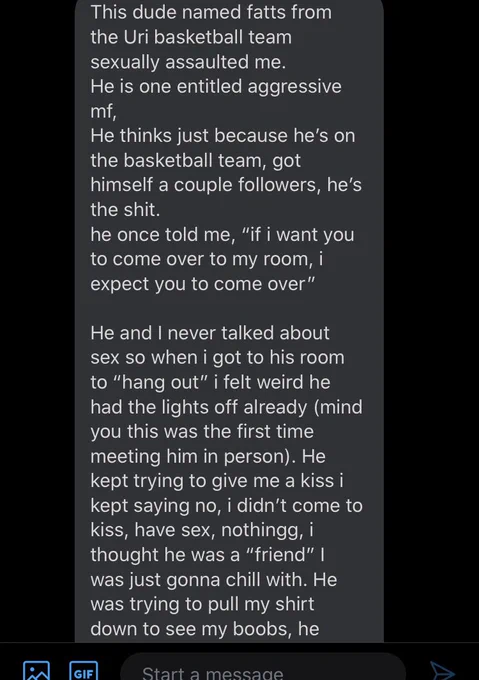Click the quoted phrase 'hang out'

point(161,382)
